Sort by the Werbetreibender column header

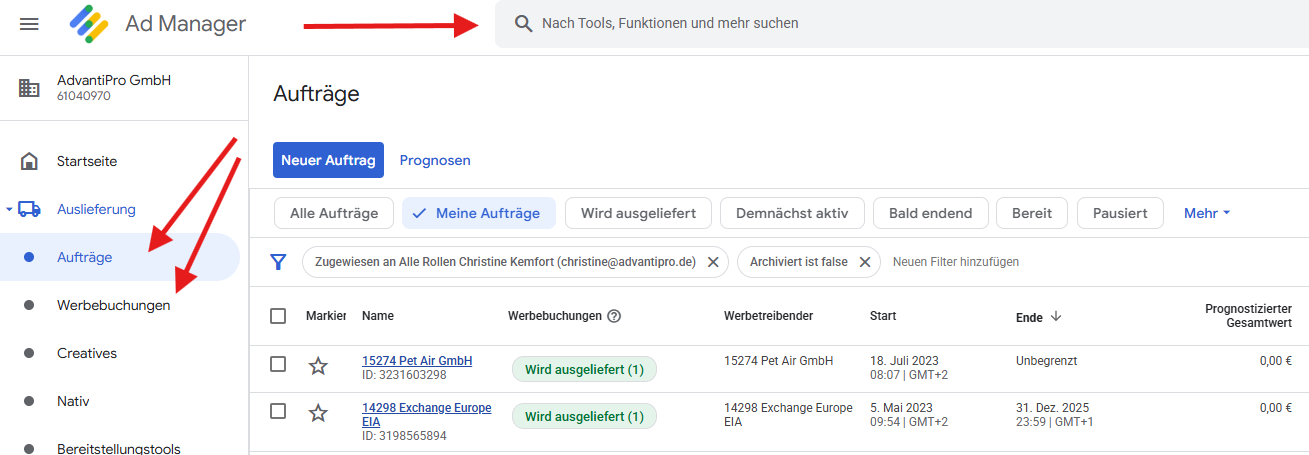point(768,316)
